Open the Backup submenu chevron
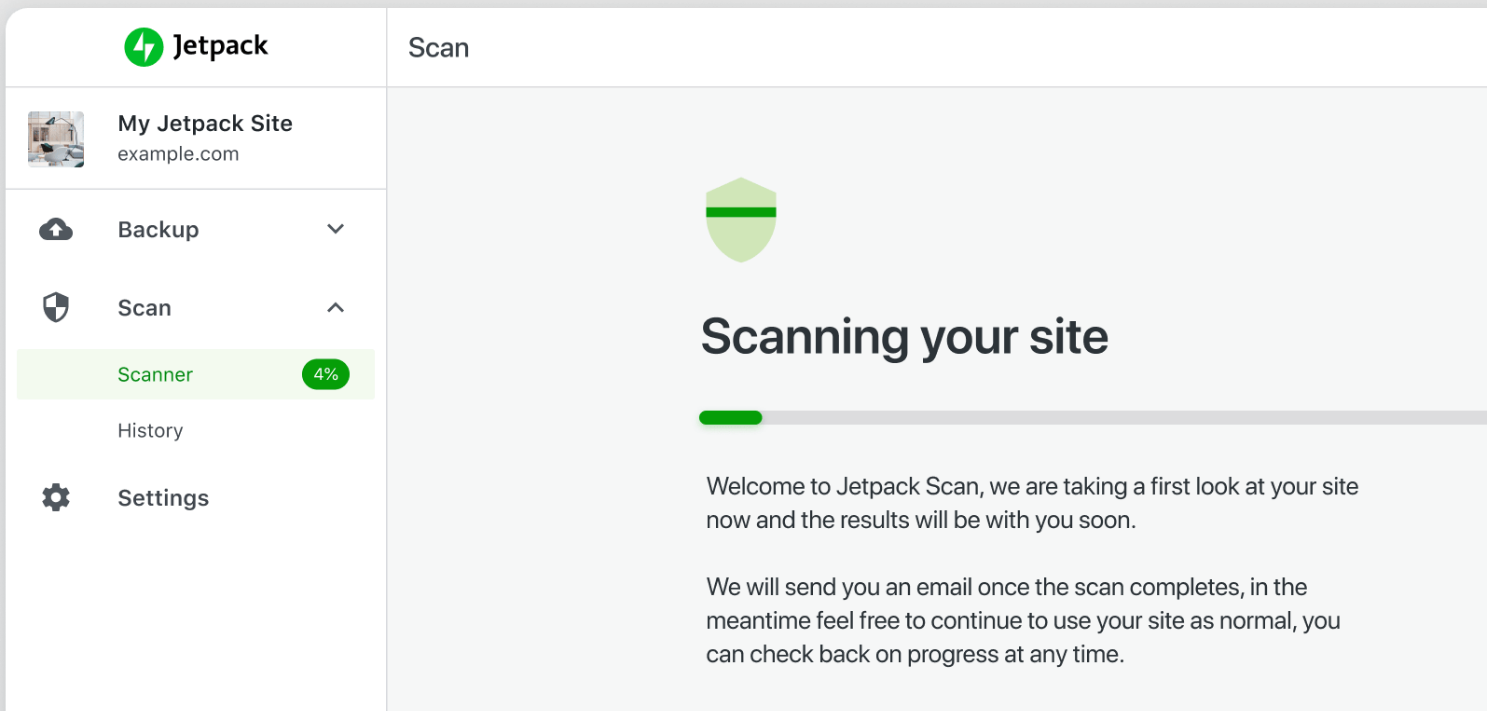 click(335, 229)
